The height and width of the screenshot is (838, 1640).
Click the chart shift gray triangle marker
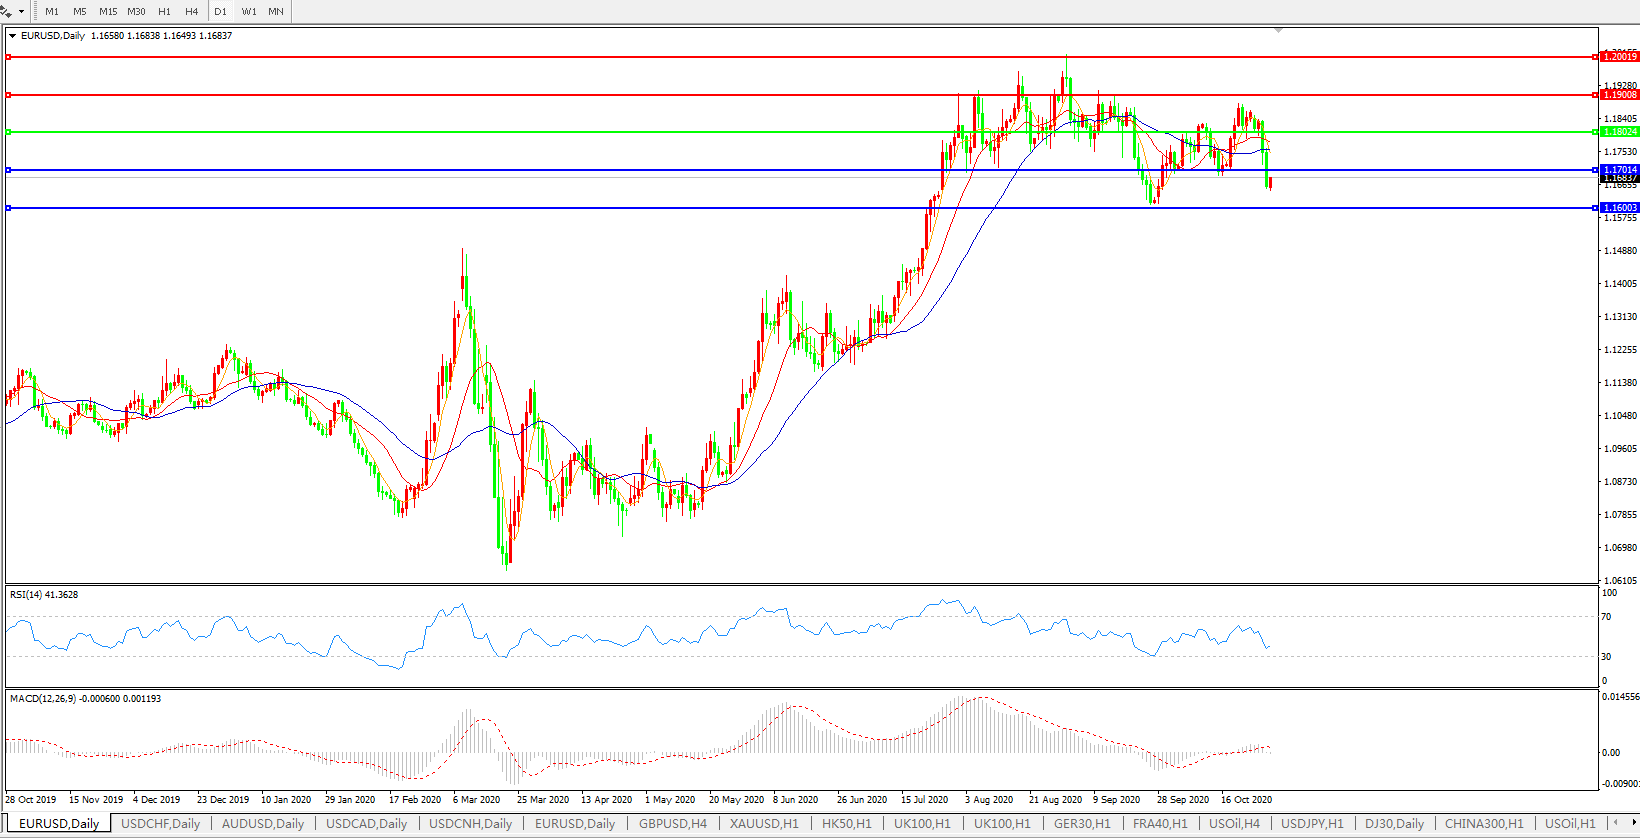coord(1278,31)
